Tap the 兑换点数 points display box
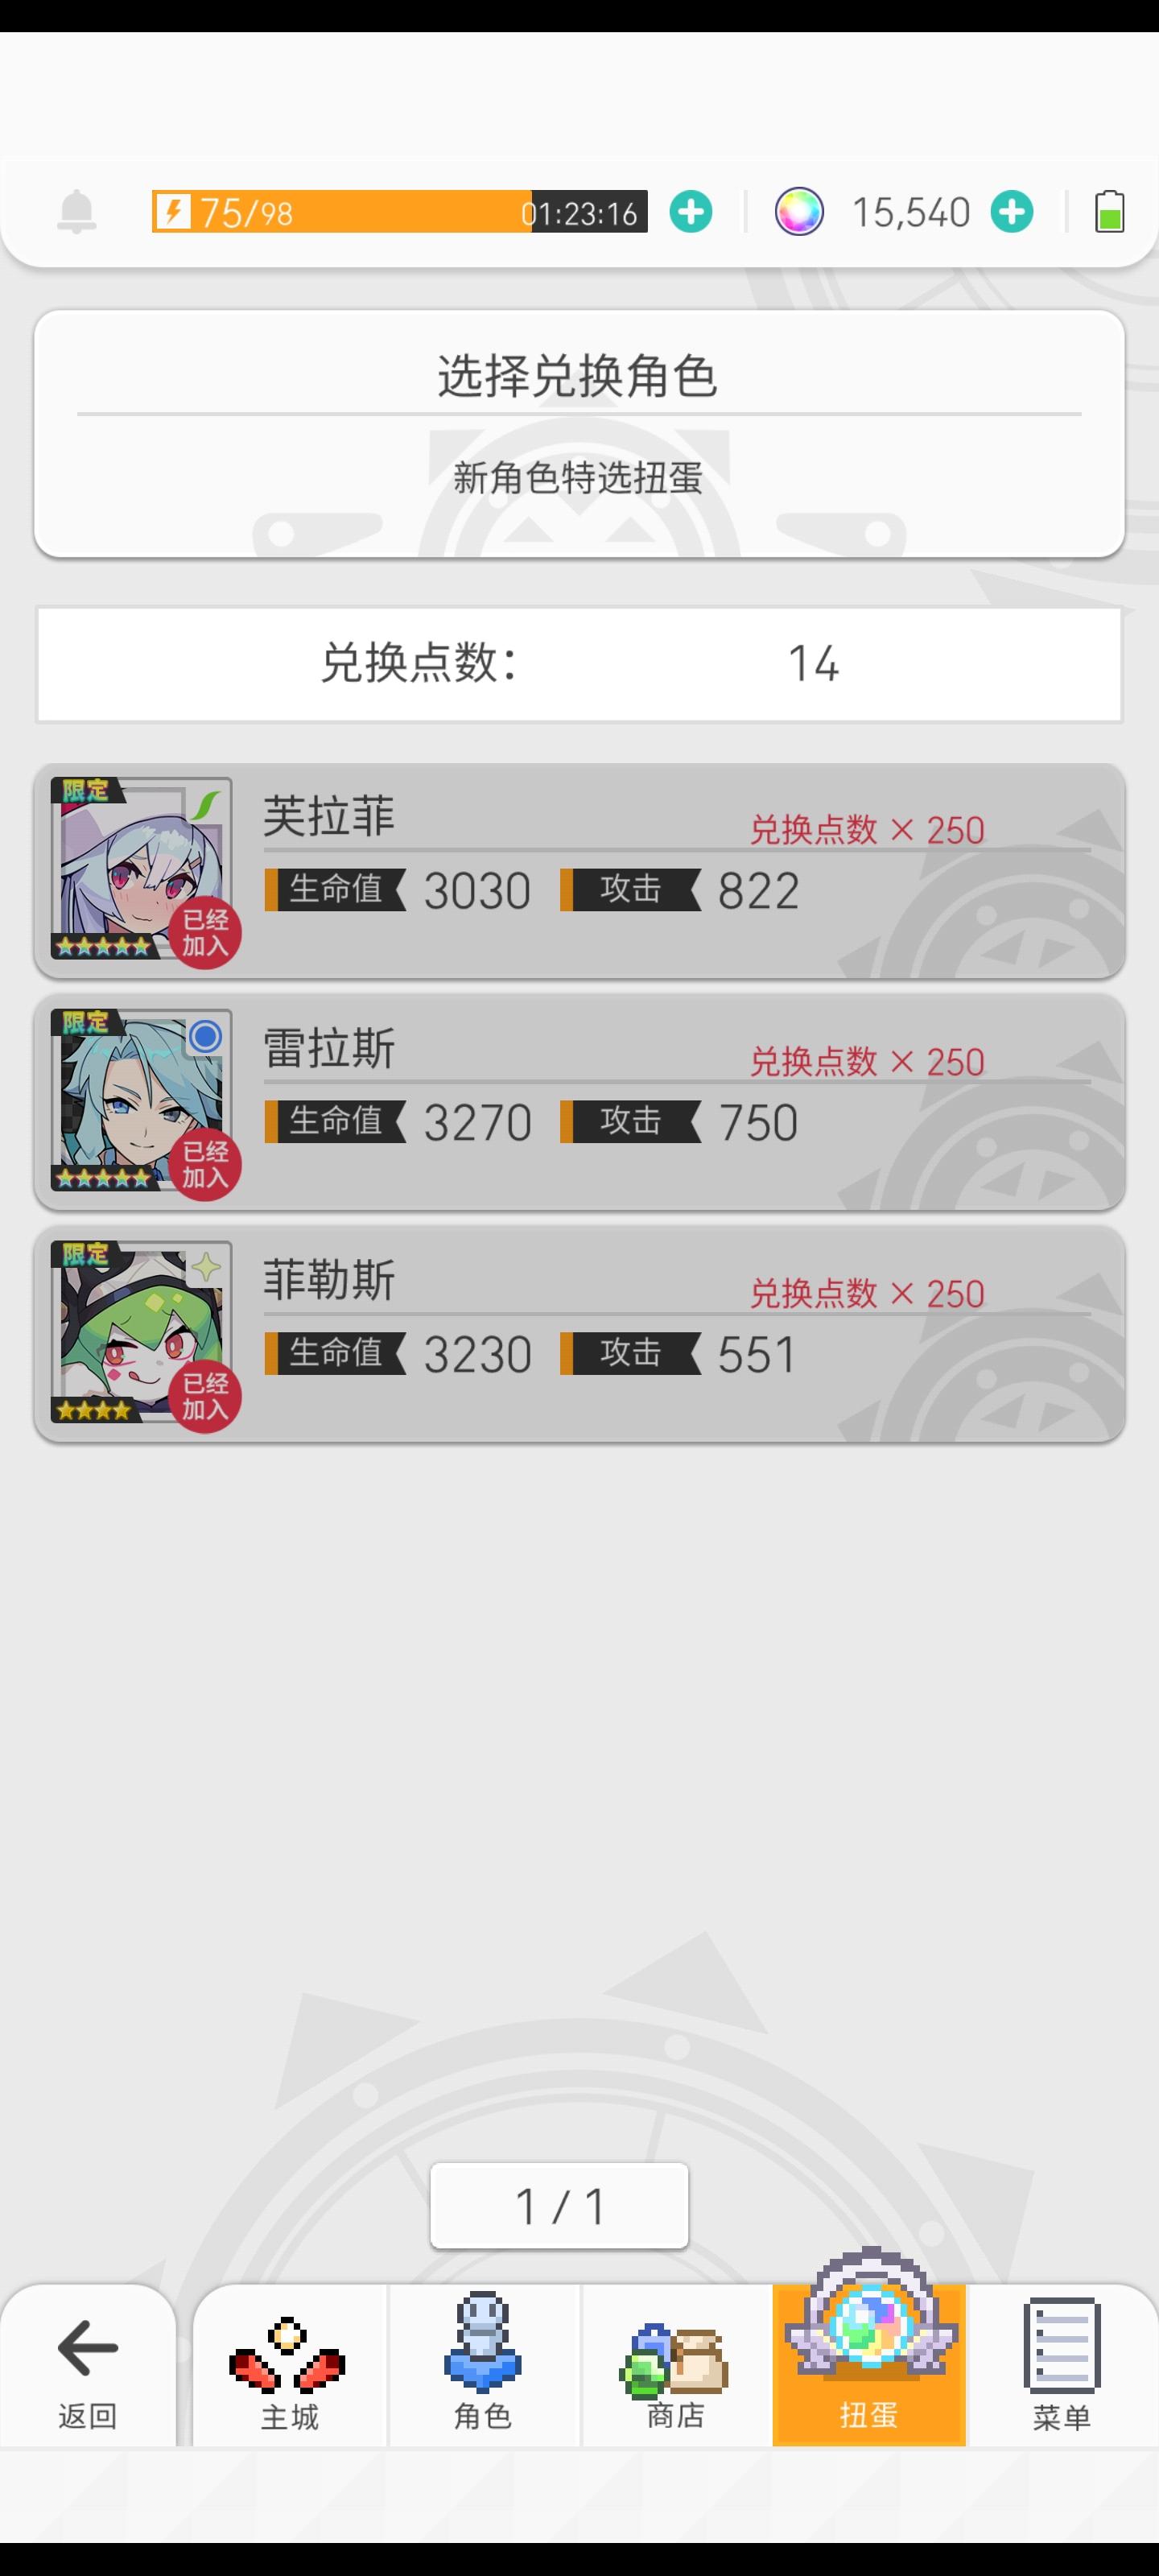This screenshot has width=1159, height=2576. [x=579, y=664]
